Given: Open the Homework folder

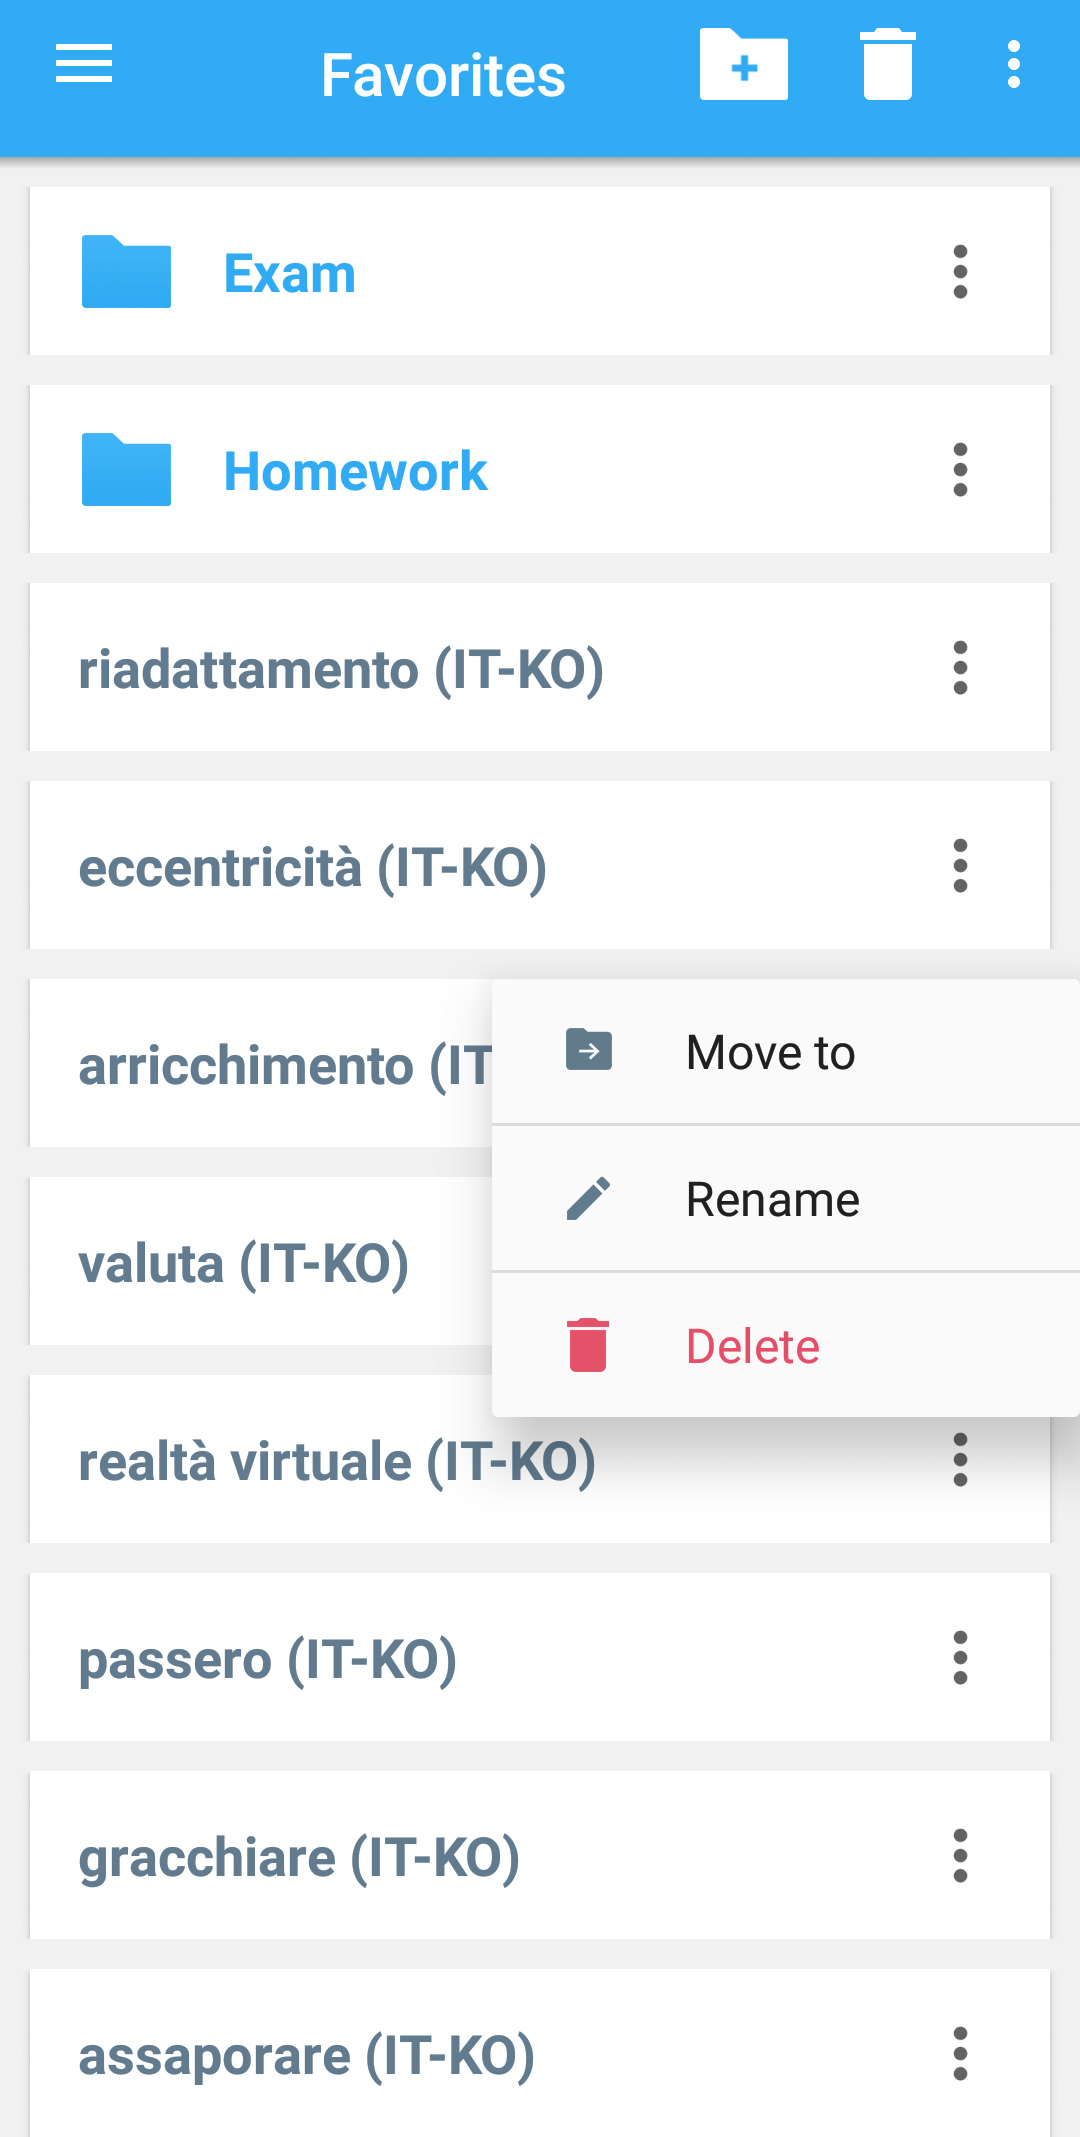Looking at the screenshot, I should 355,471.
